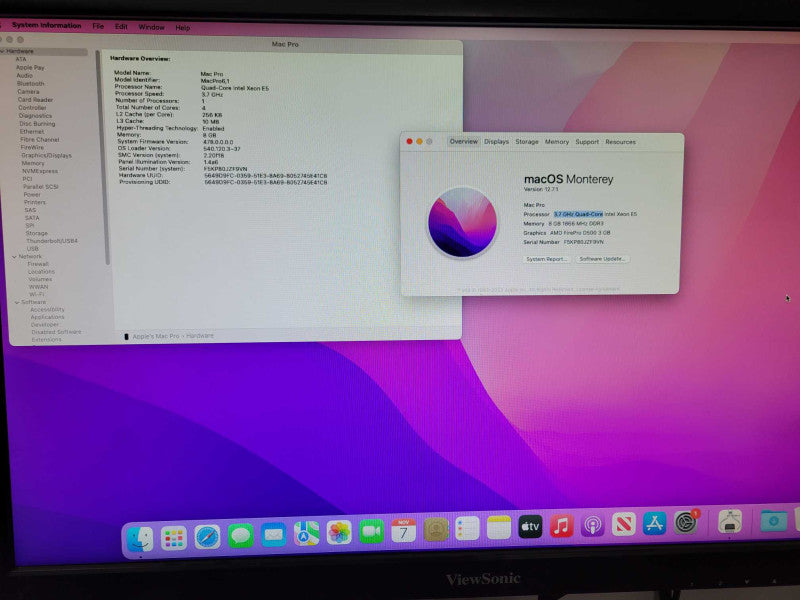Open the System Information app menu

click(x=46, y=25)
